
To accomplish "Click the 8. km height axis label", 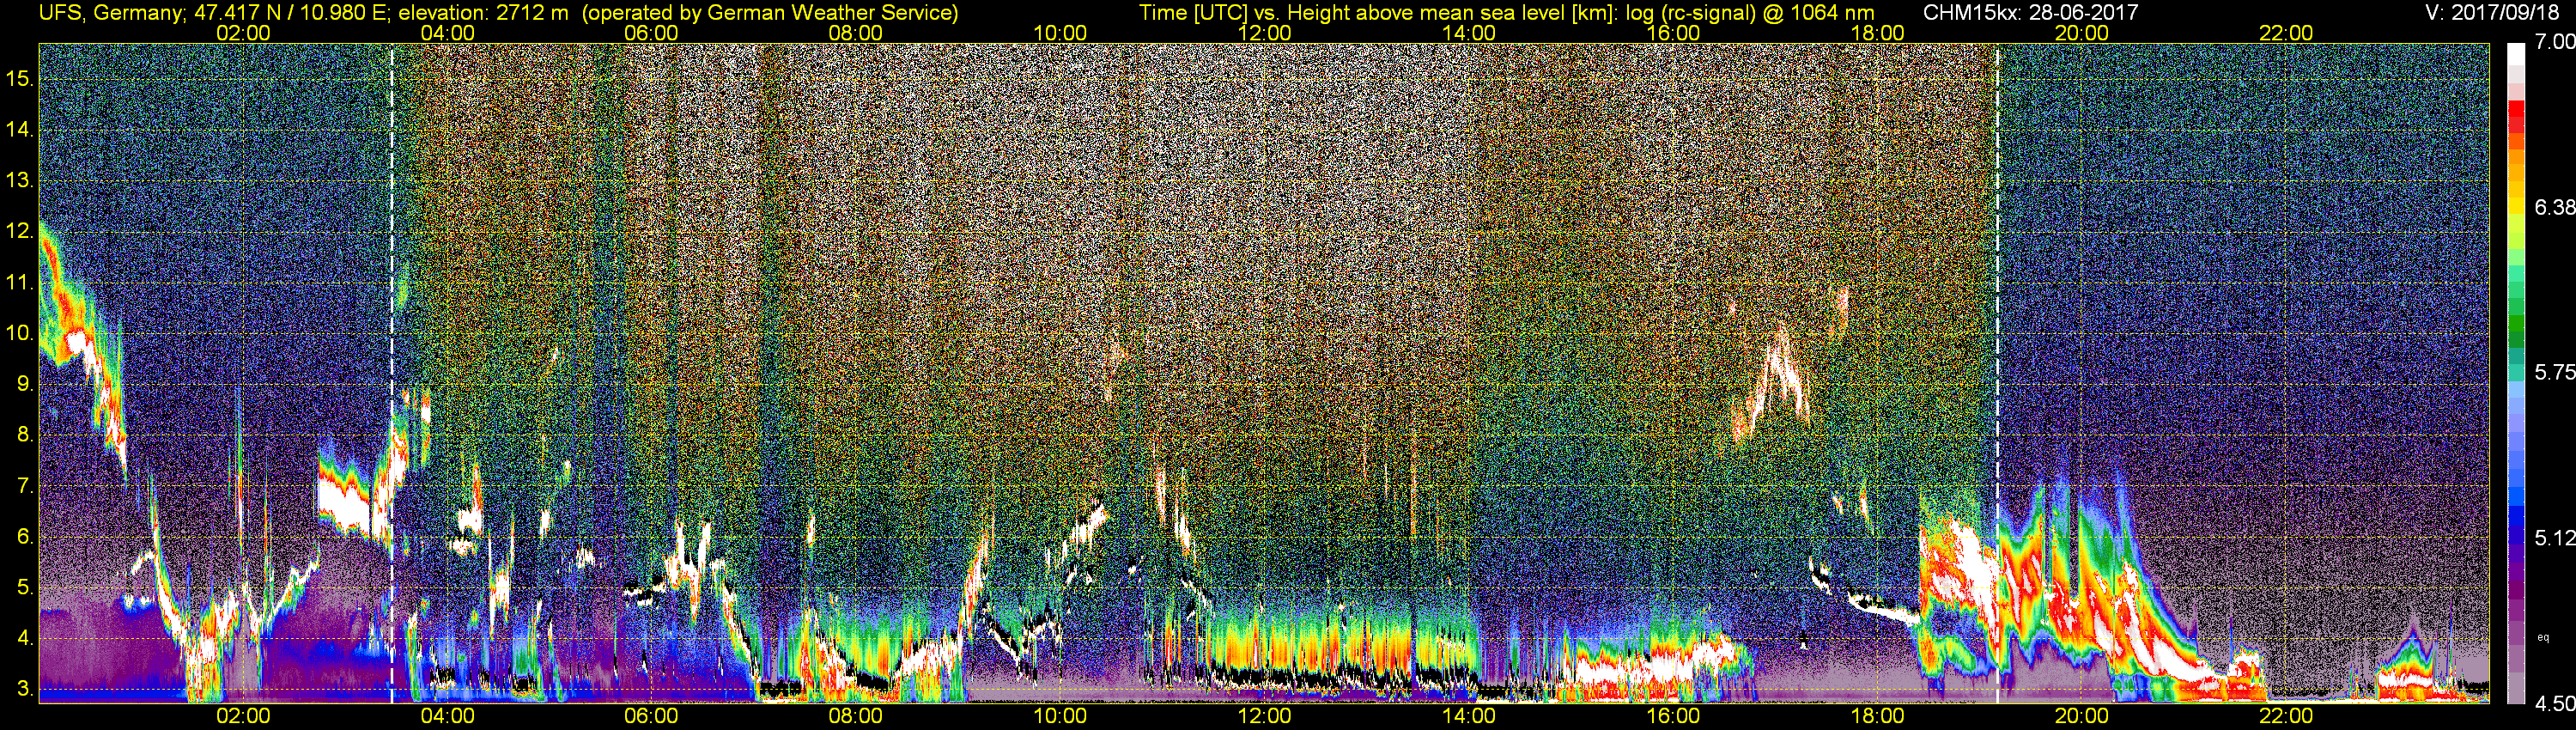I will (x=25, y=435).
